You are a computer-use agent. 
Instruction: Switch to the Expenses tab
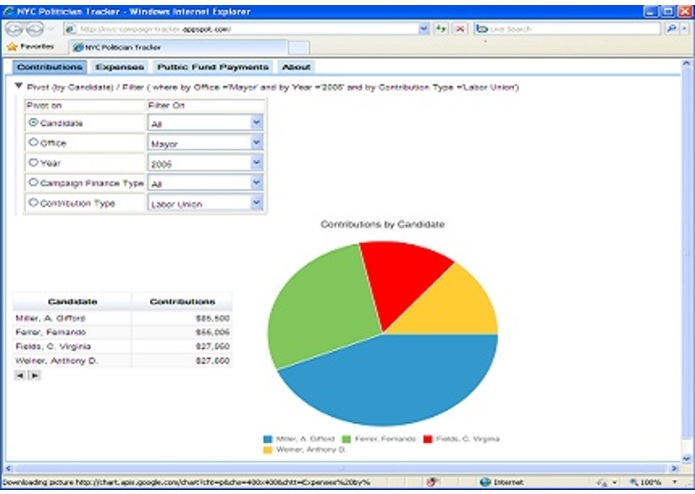click(120, 67)
